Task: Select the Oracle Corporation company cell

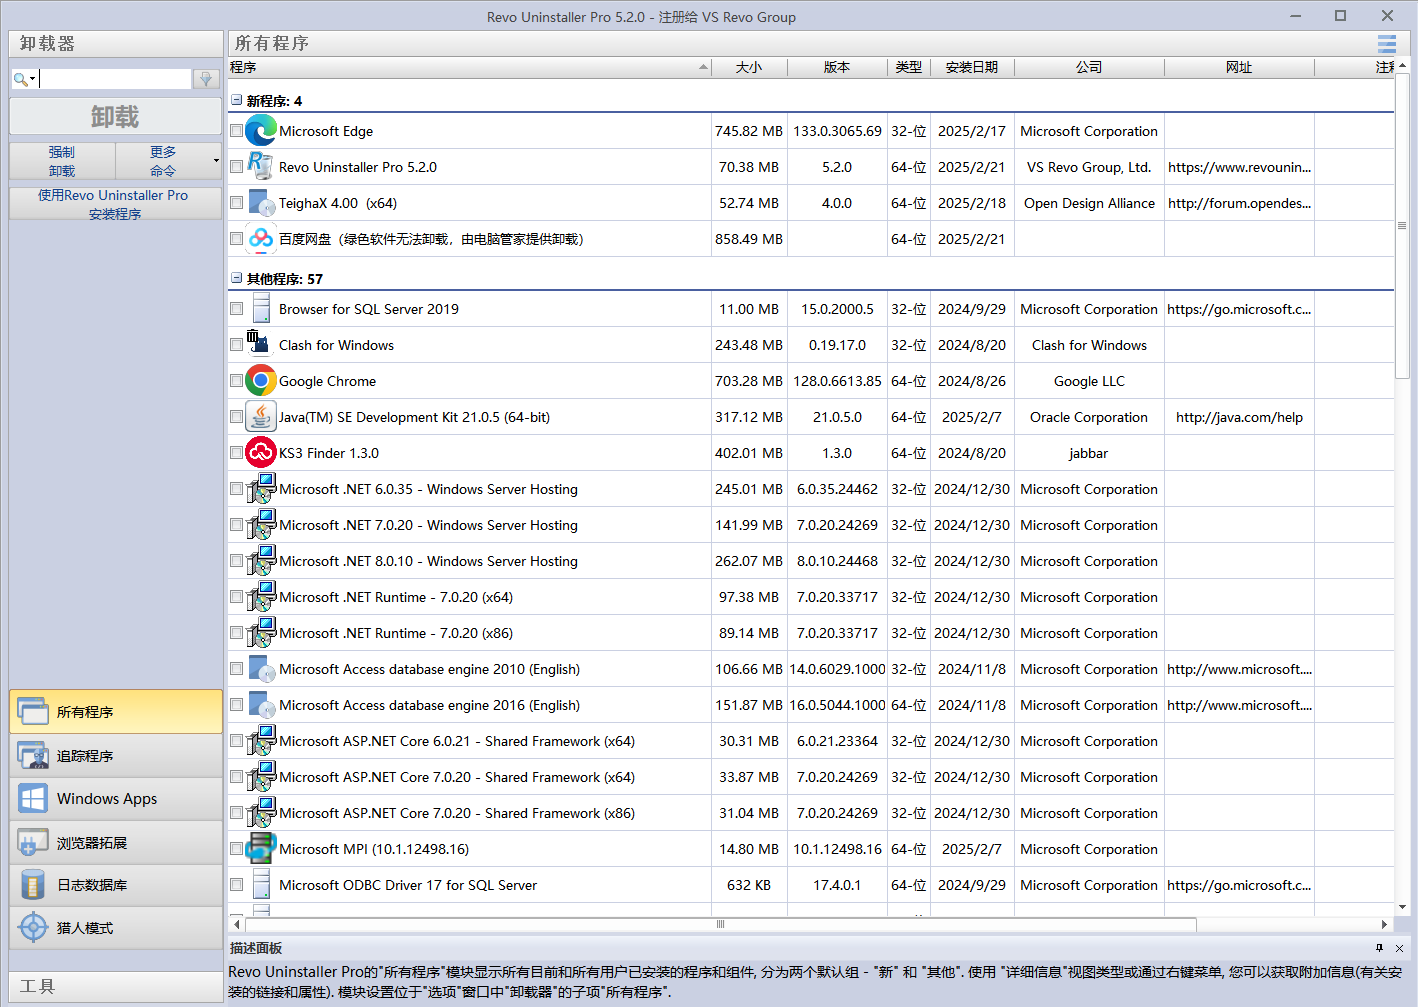Action: point(1089,417)
